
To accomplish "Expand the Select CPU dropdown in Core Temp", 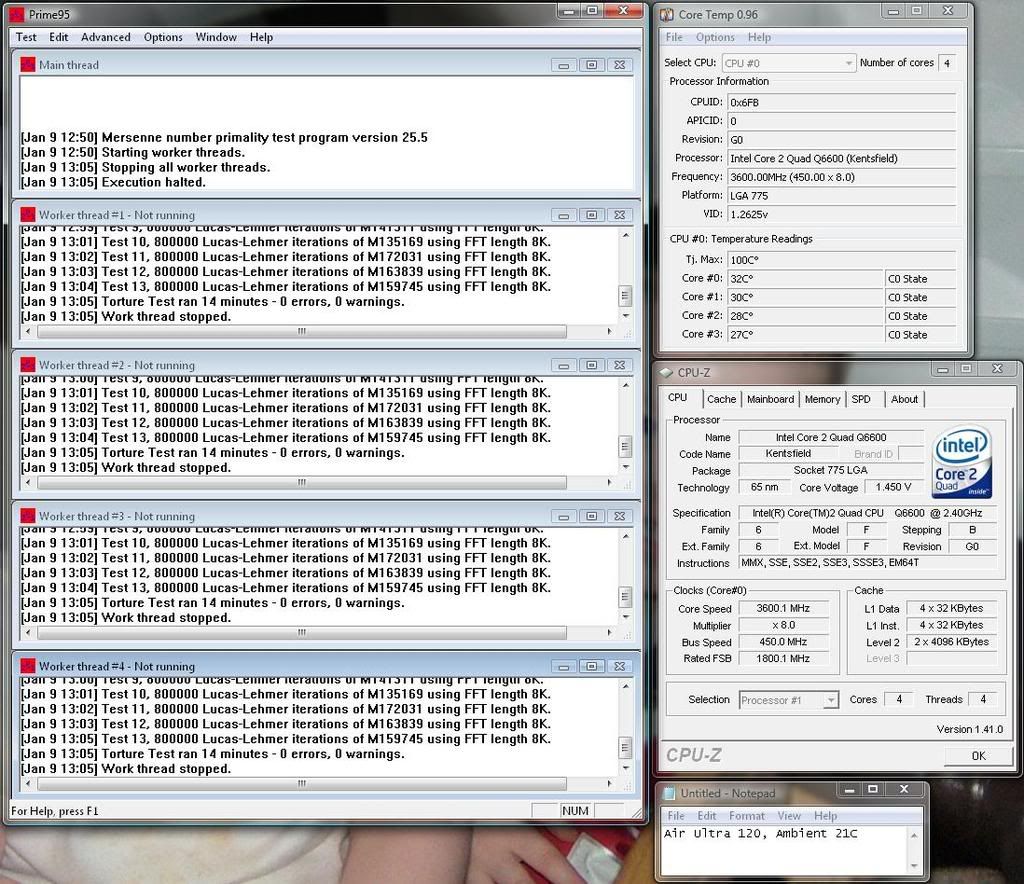I will point(848,63).
